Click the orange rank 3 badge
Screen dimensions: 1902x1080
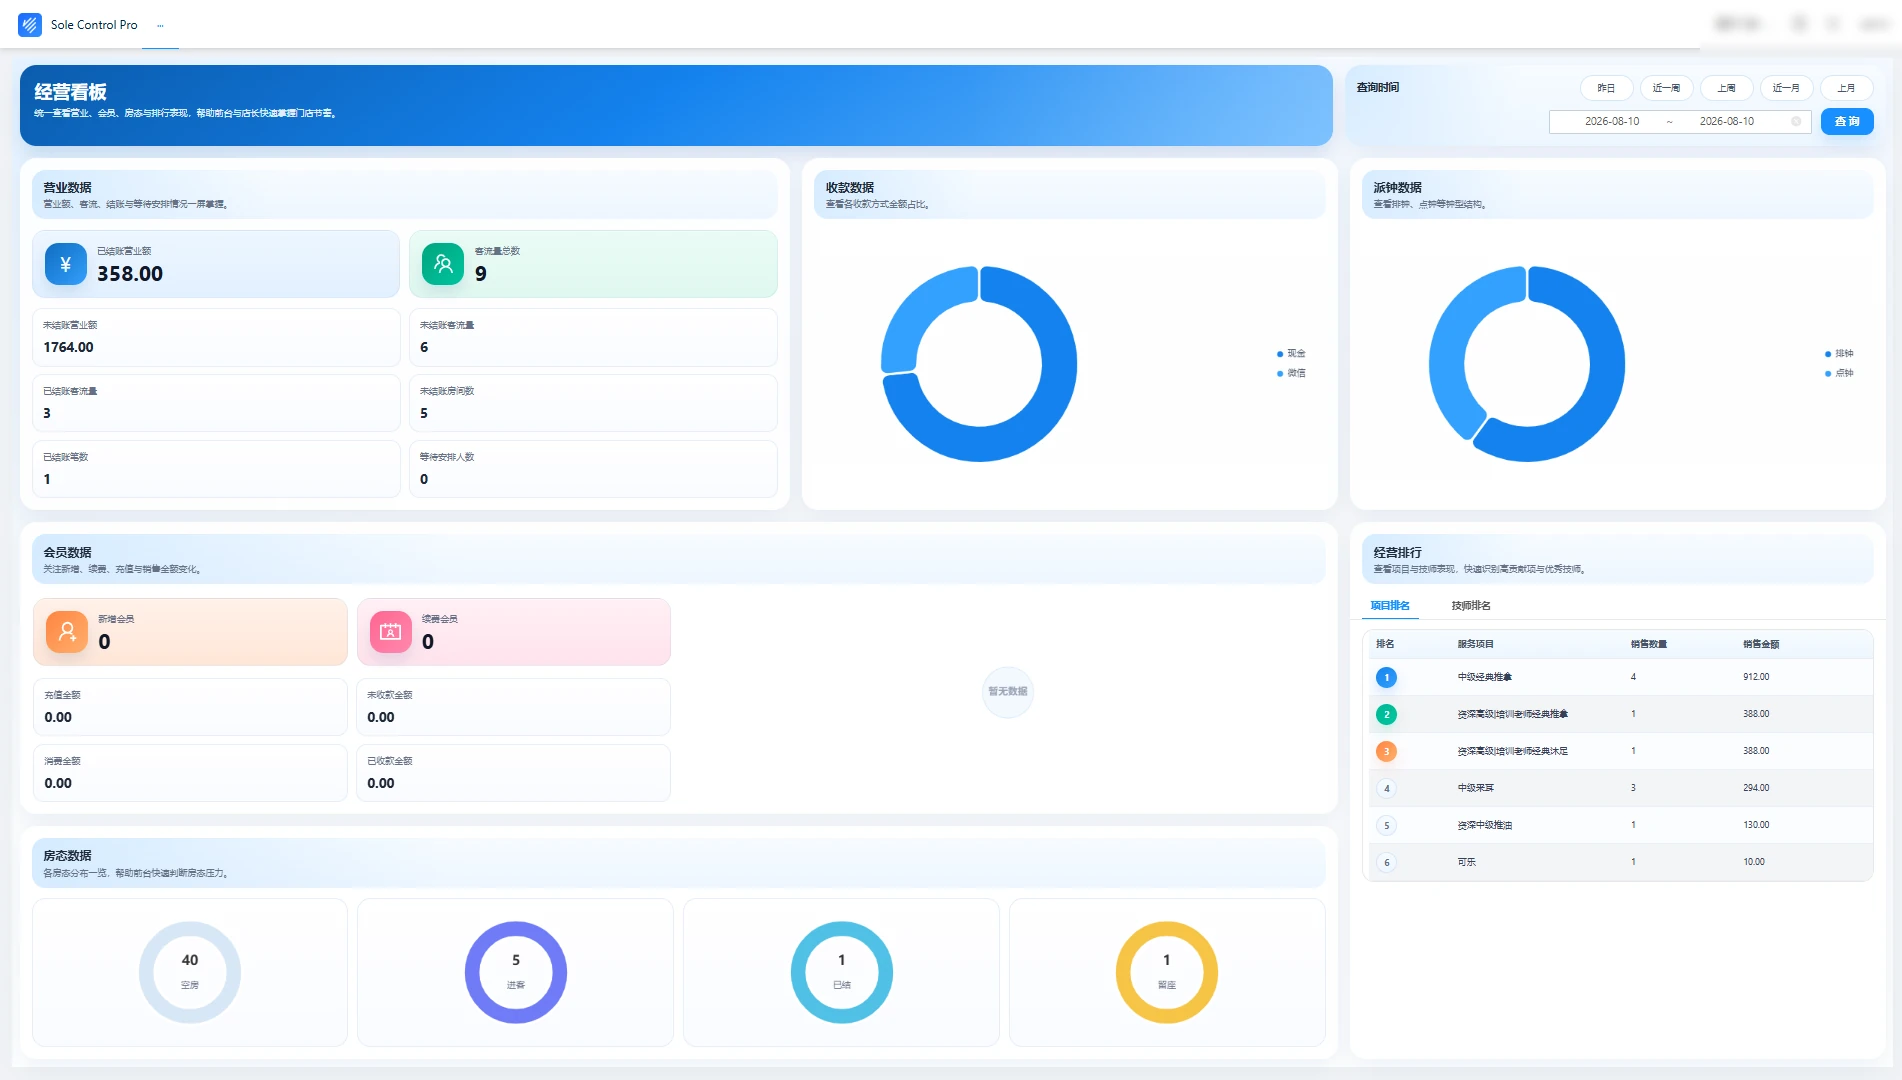tap(1386, 752)
